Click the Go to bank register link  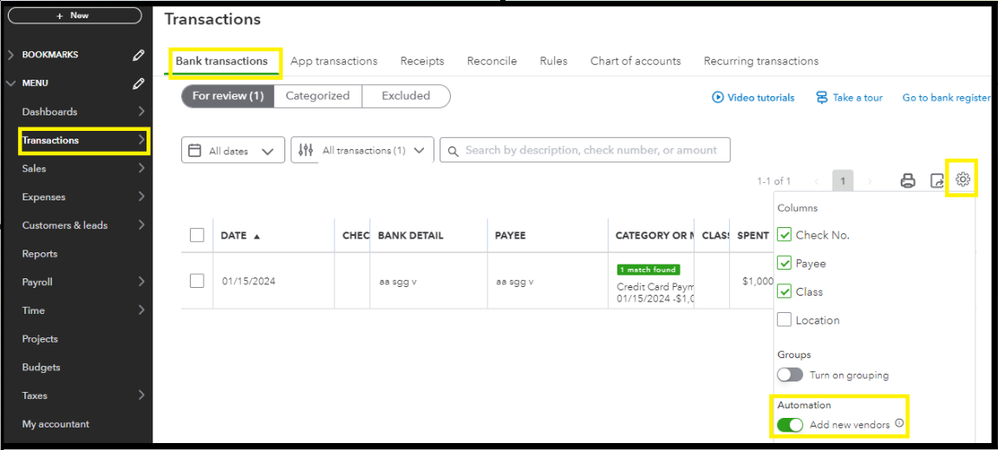pos(945,98)
